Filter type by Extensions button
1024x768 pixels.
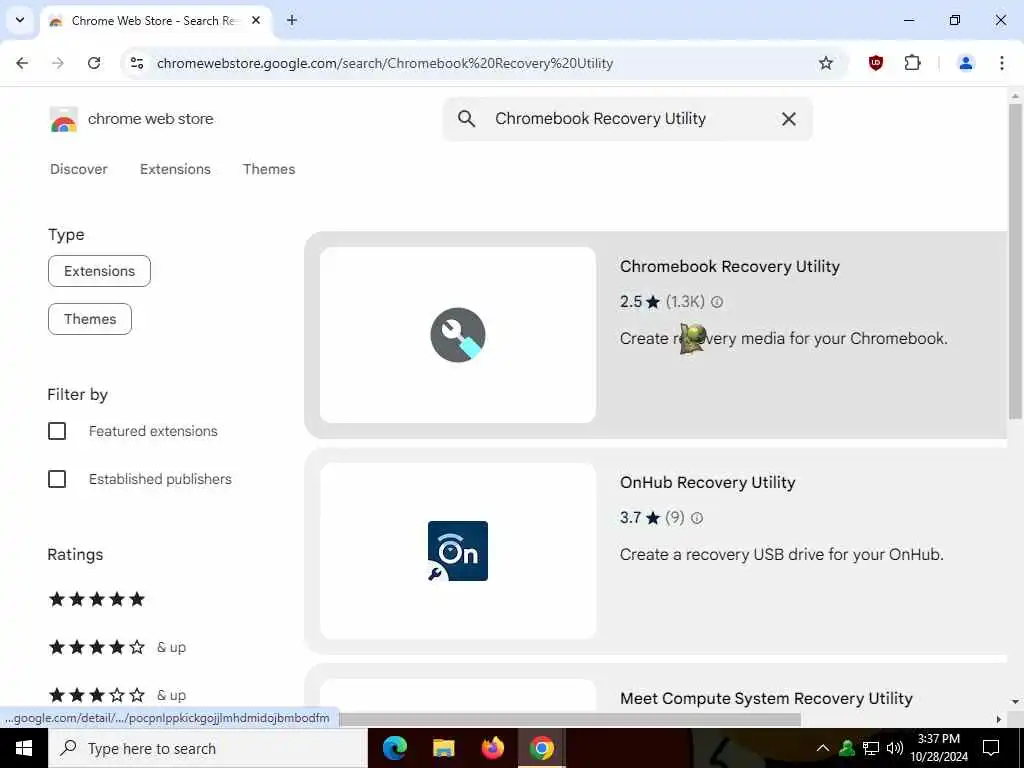coord(99,271)
